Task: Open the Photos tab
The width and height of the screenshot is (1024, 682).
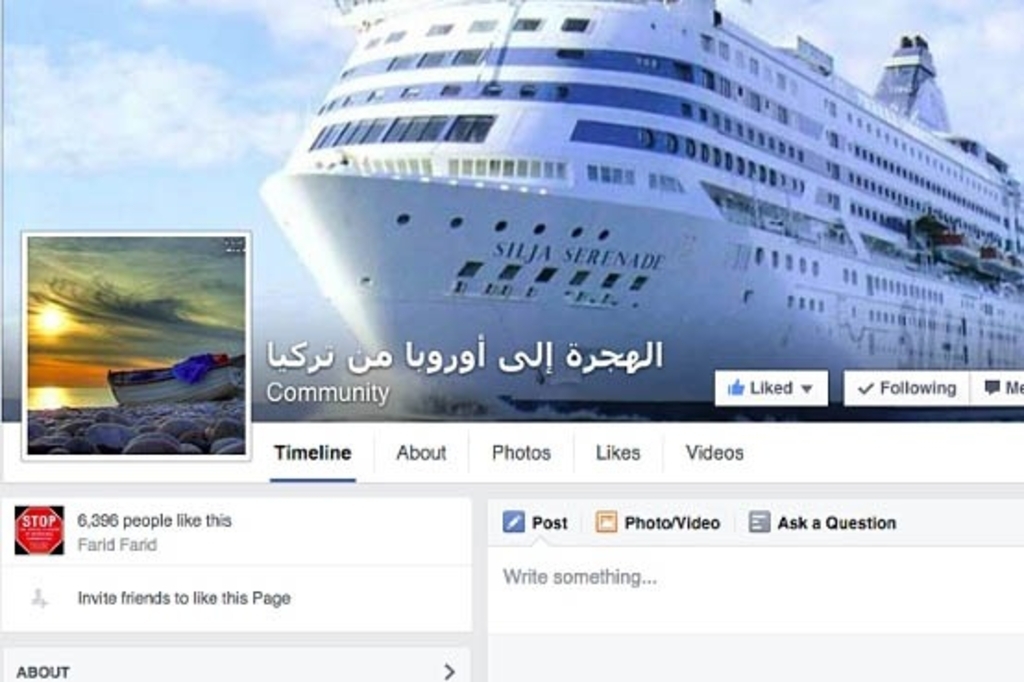Action: [521, 453]
